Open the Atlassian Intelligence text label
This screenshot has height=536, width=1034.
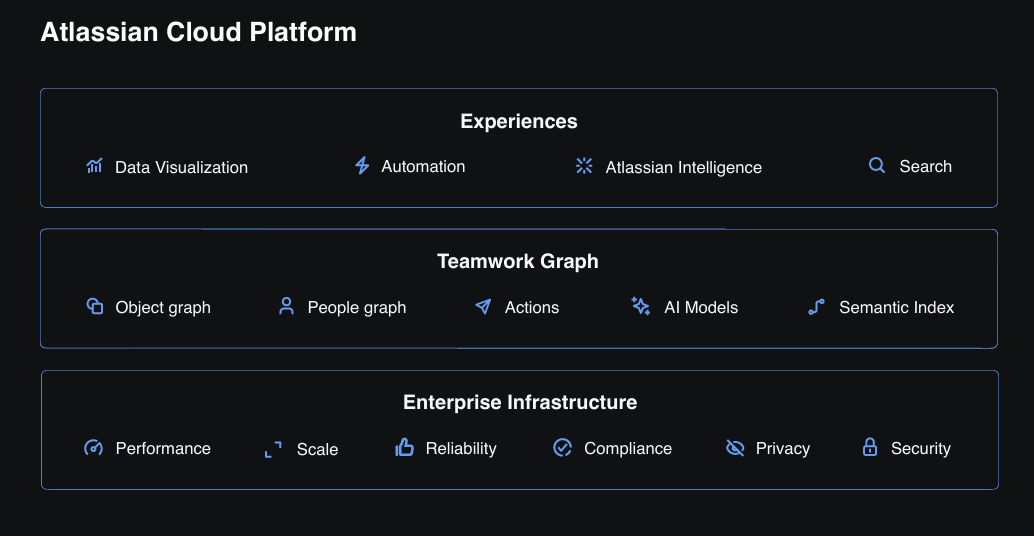683,168
